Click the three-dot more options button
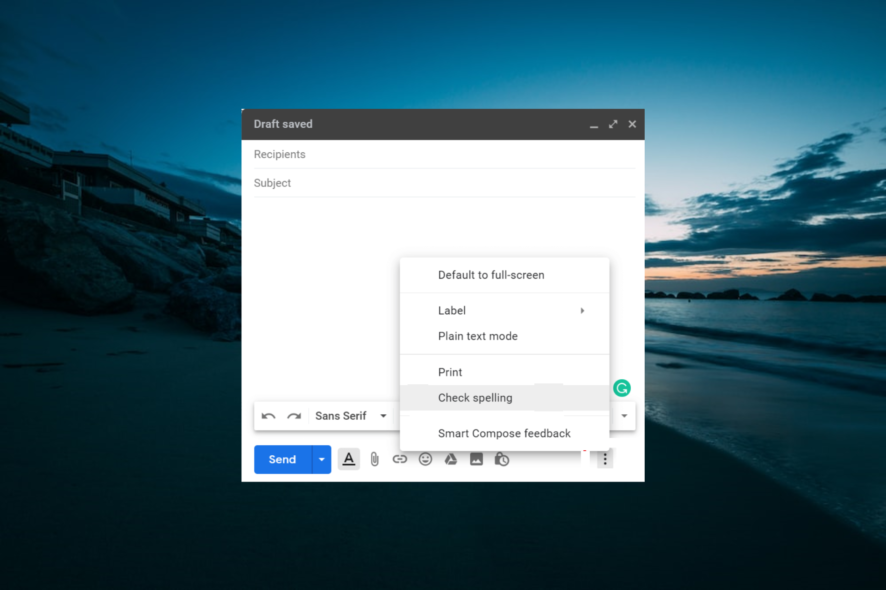Viewport: 886px width, 590px height. point(605,459)
